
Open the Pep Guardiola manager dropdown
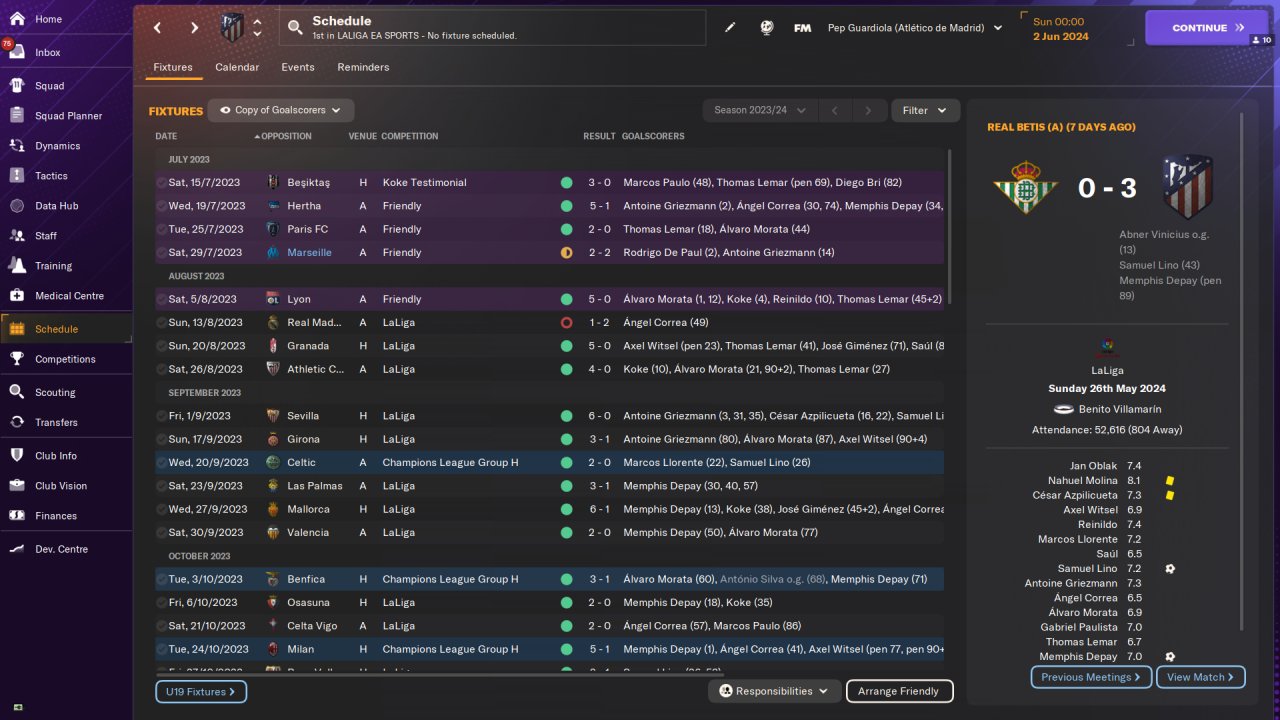point(914,28)
